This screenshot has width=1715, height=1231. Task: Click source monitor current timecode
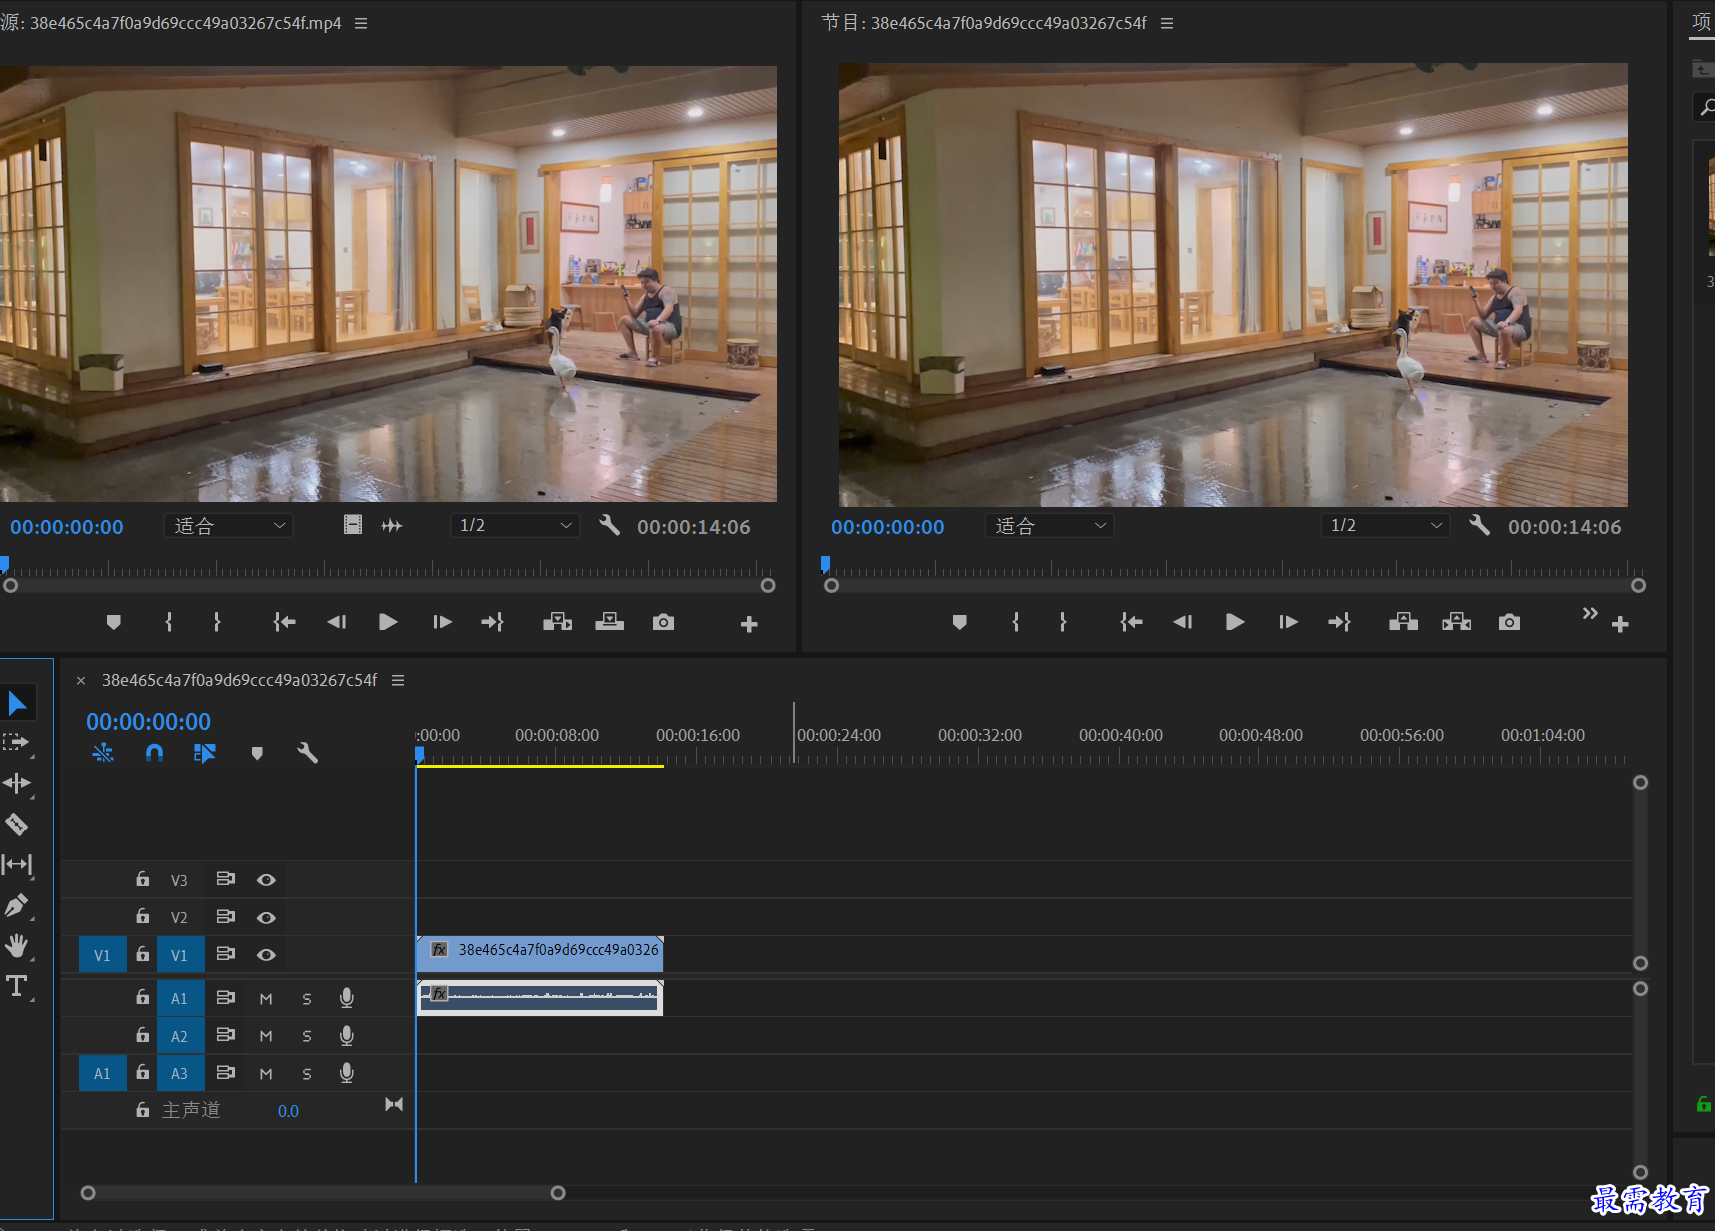(67, 527)
